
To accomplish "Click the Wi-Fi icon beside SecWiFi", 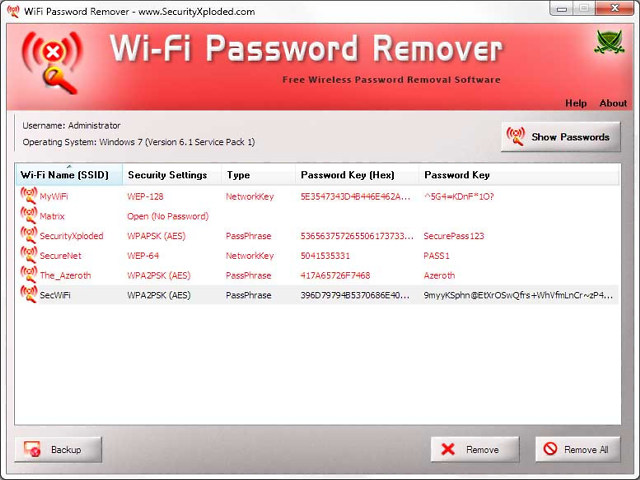I will pyautogui.click(x=28, y=295).
